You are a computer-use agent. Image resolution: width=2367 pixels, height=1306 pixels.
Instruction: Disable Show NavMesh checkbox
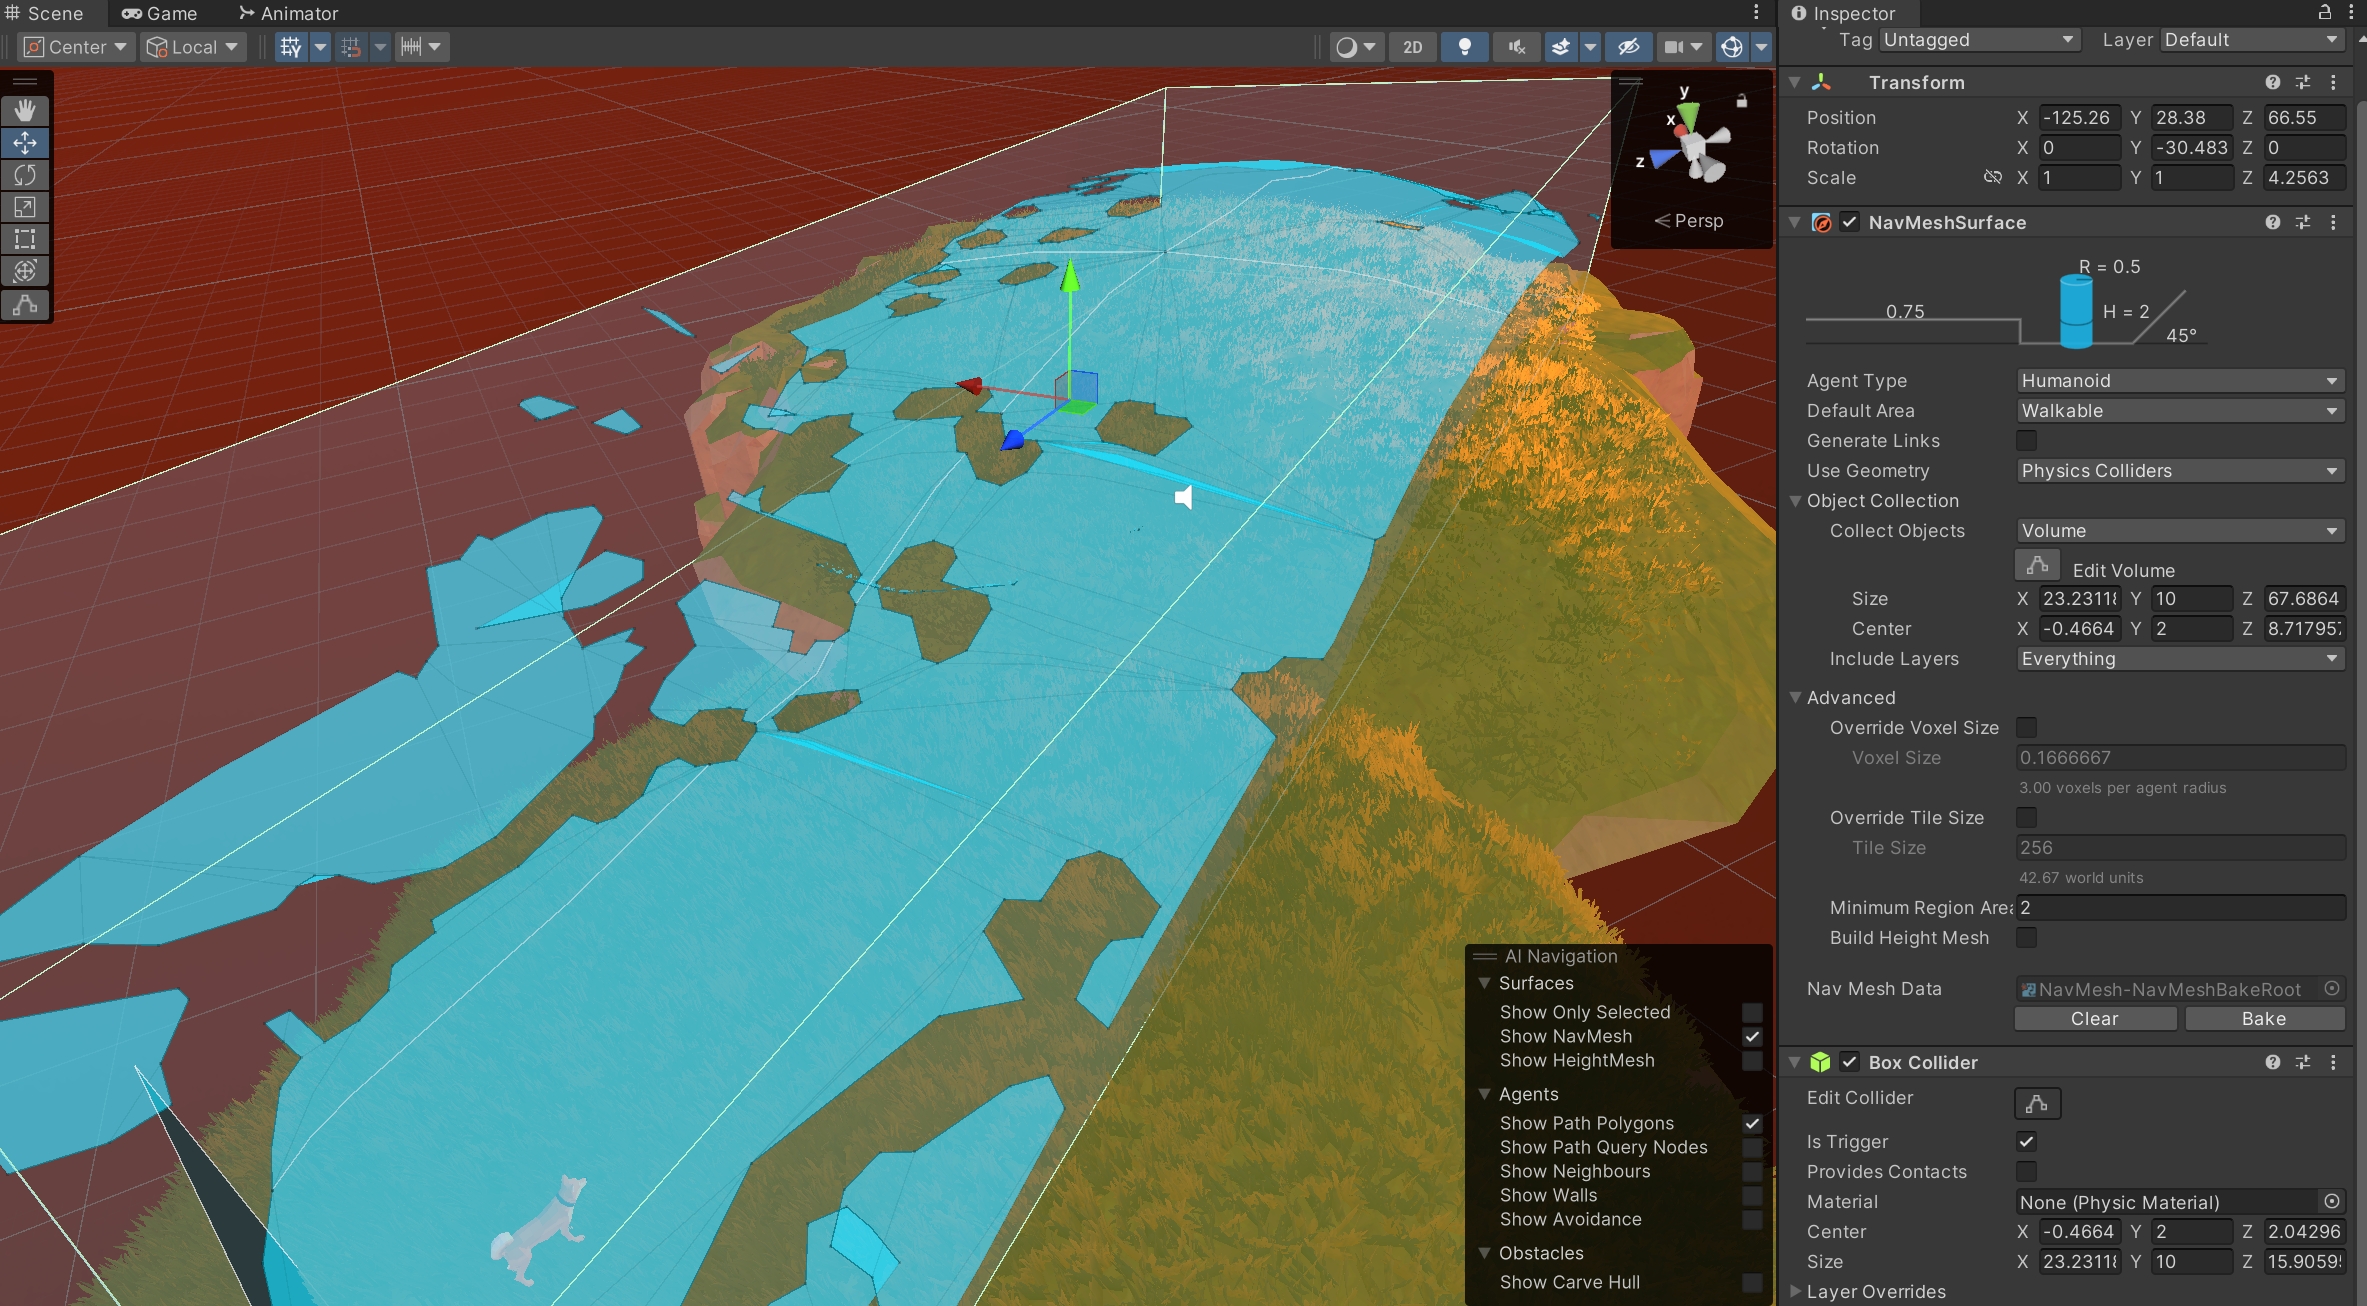coord(1752,1037)
